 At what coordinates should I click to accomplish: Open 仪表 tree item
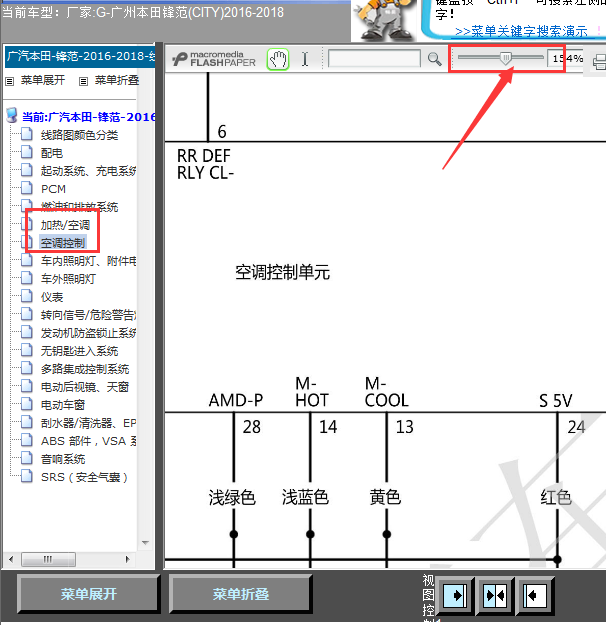tap(52, 297)
